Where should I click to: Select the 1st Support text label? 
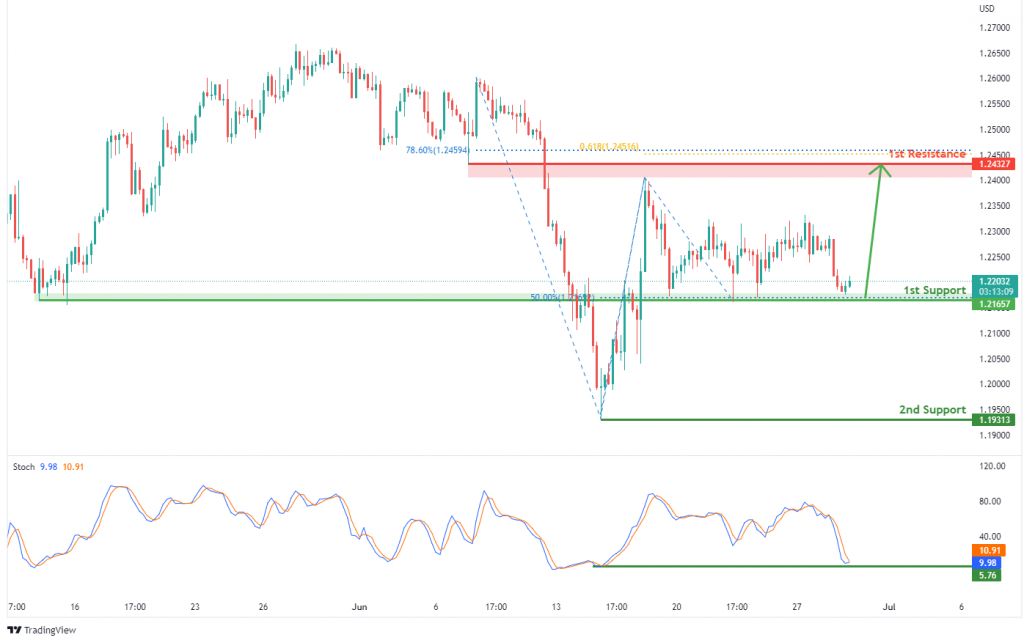coord(935,290)
